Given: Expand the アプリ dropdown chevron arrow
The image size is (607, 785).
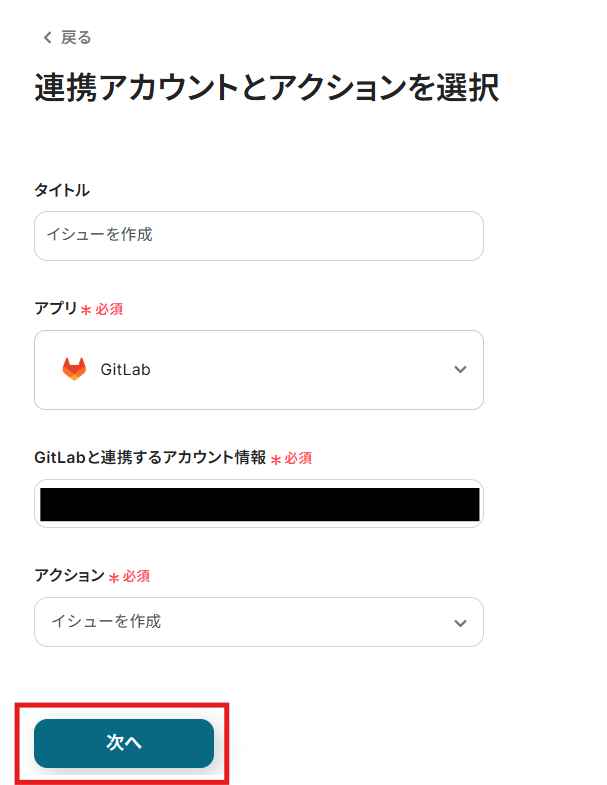Looking at the screenshot, I should point(460,369).
